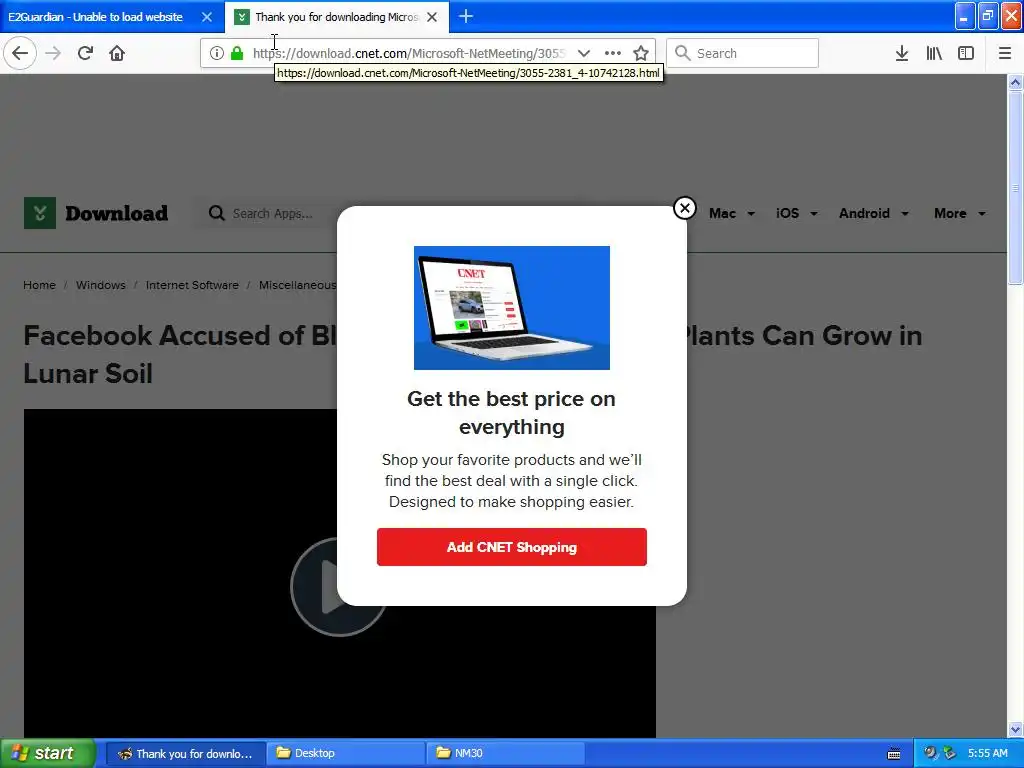1024x768 pixels.
Task: Expand the More menu dropdown
Action: pos(960,214)
